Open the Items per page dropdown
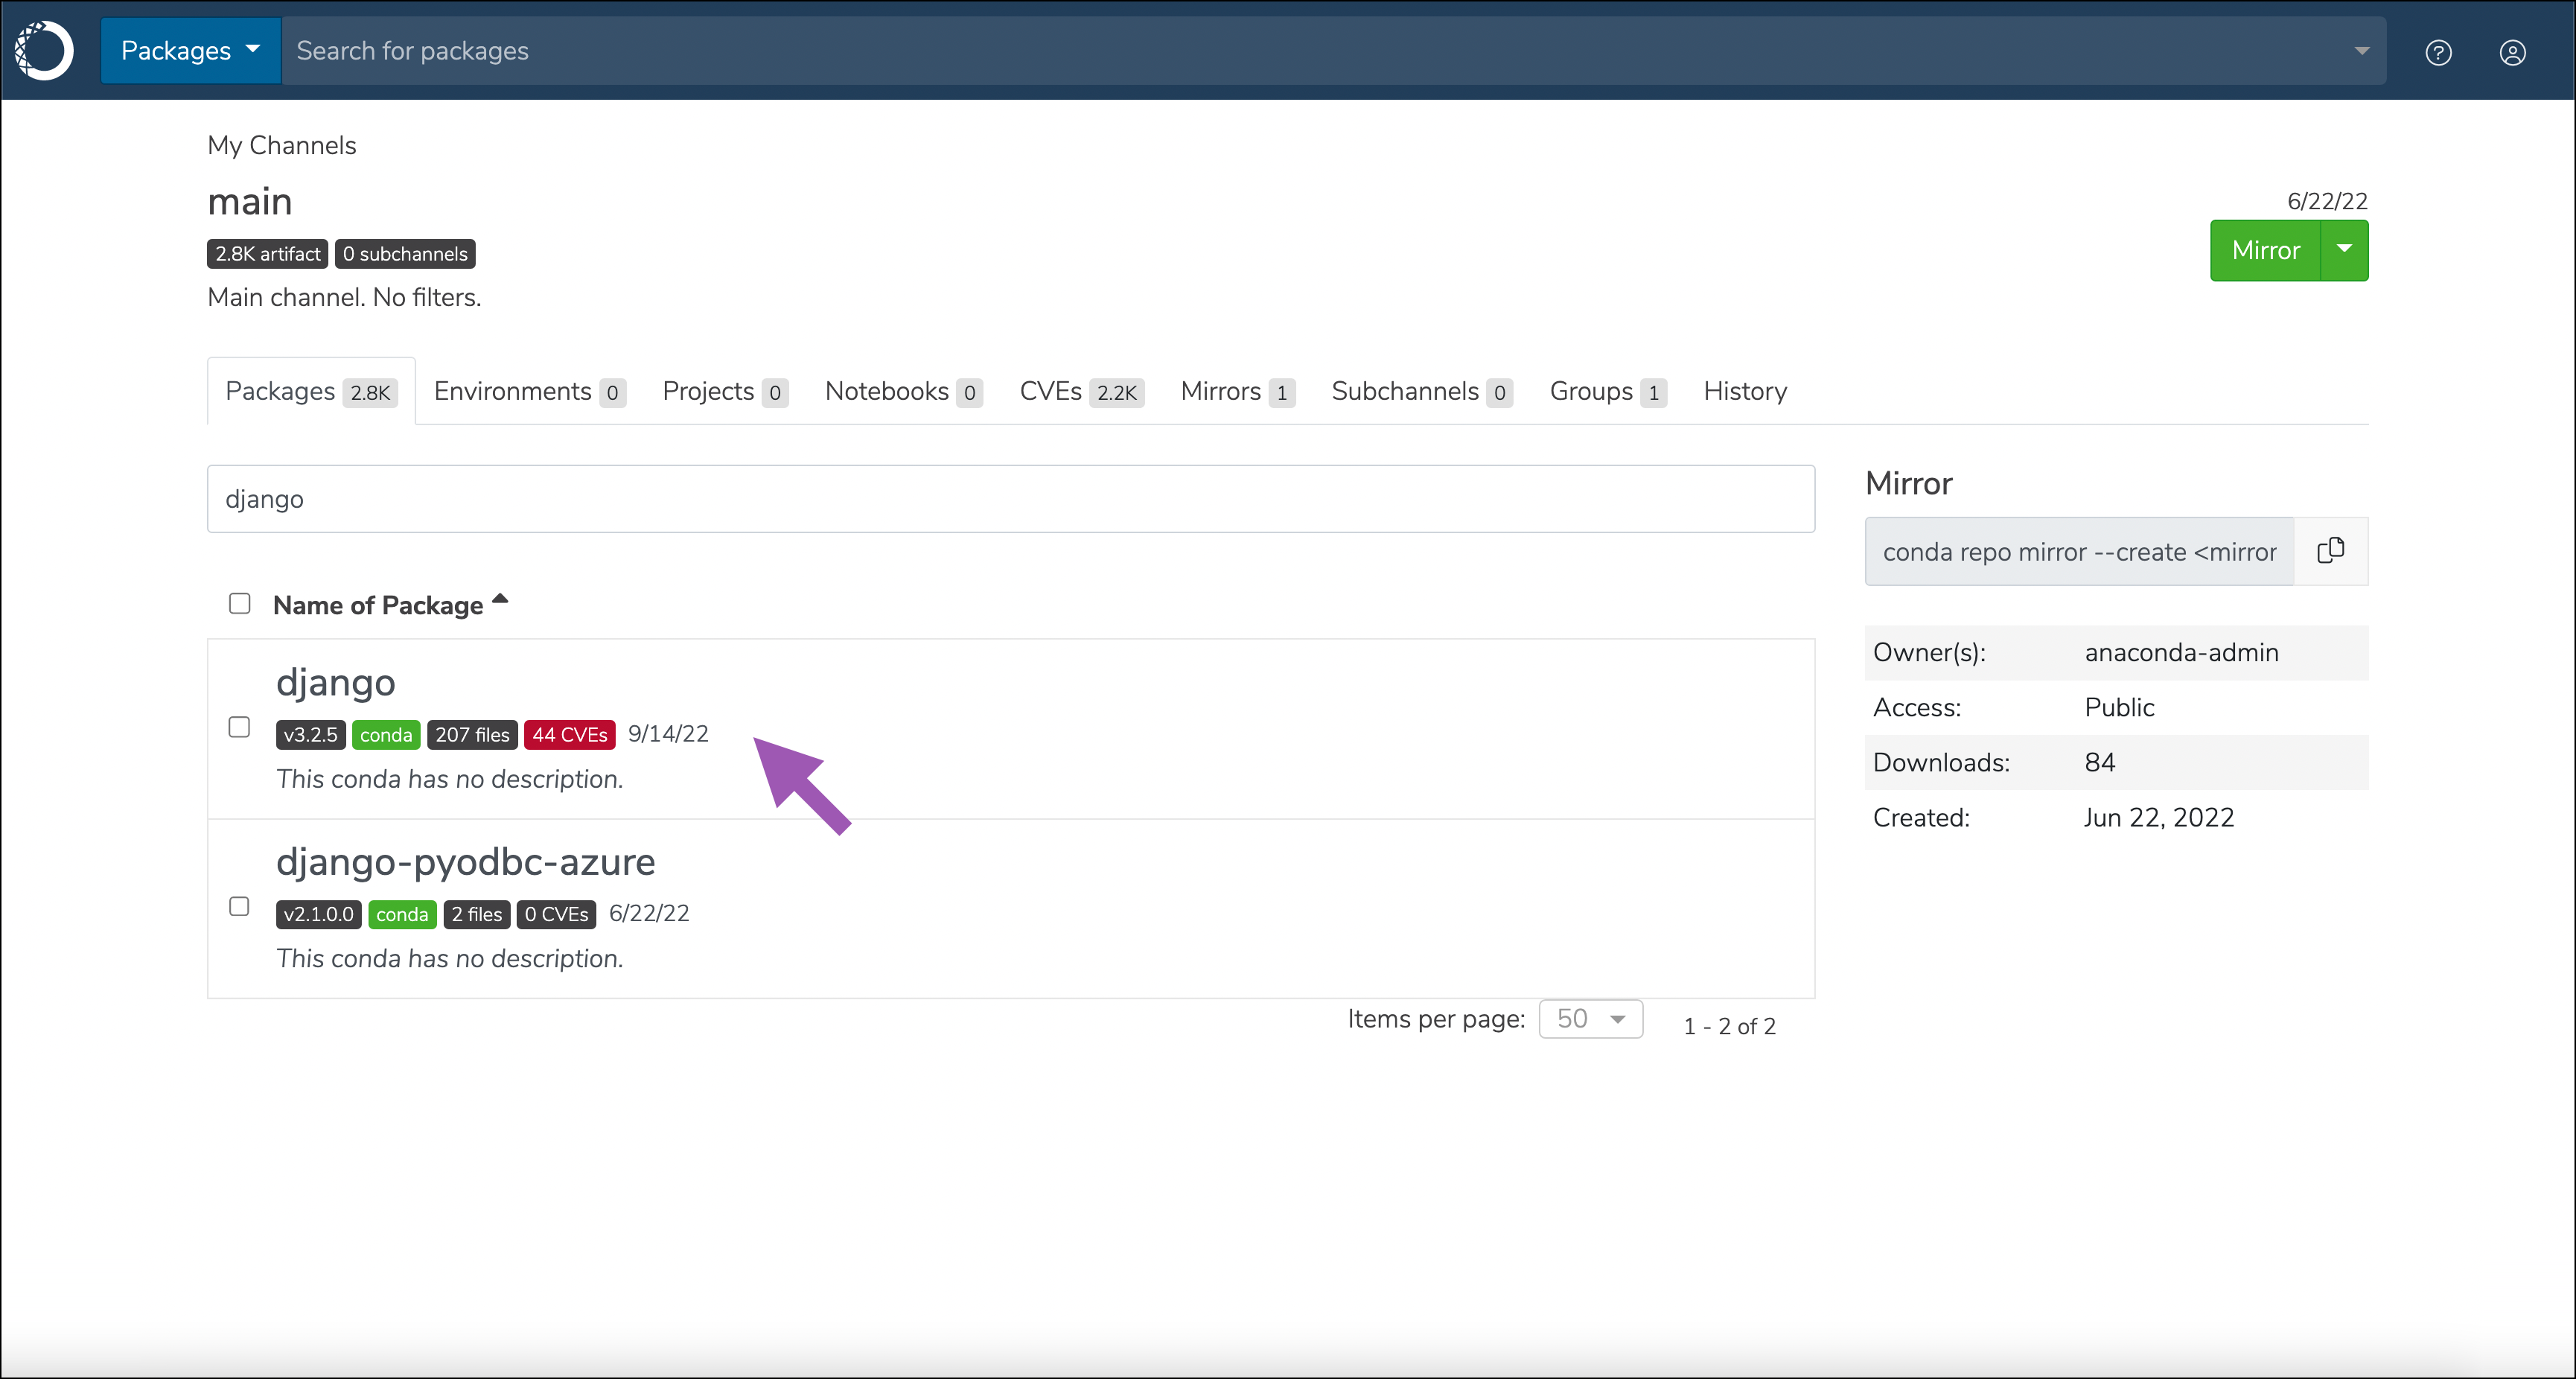 click(x=1590, y=1019)
